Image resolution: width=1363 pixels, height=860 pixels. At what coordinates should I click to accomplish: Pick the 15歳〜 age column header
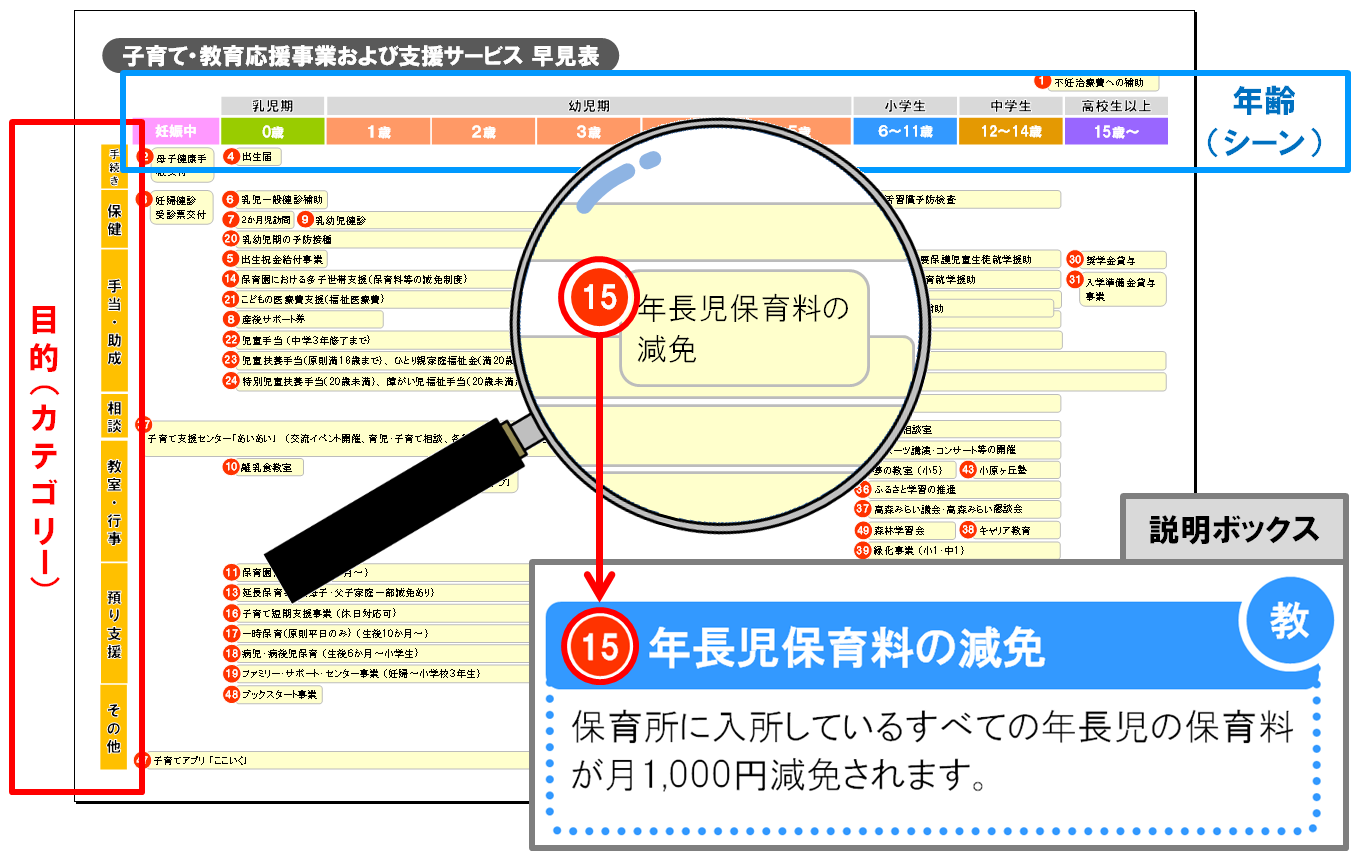tap(1116, 131)
